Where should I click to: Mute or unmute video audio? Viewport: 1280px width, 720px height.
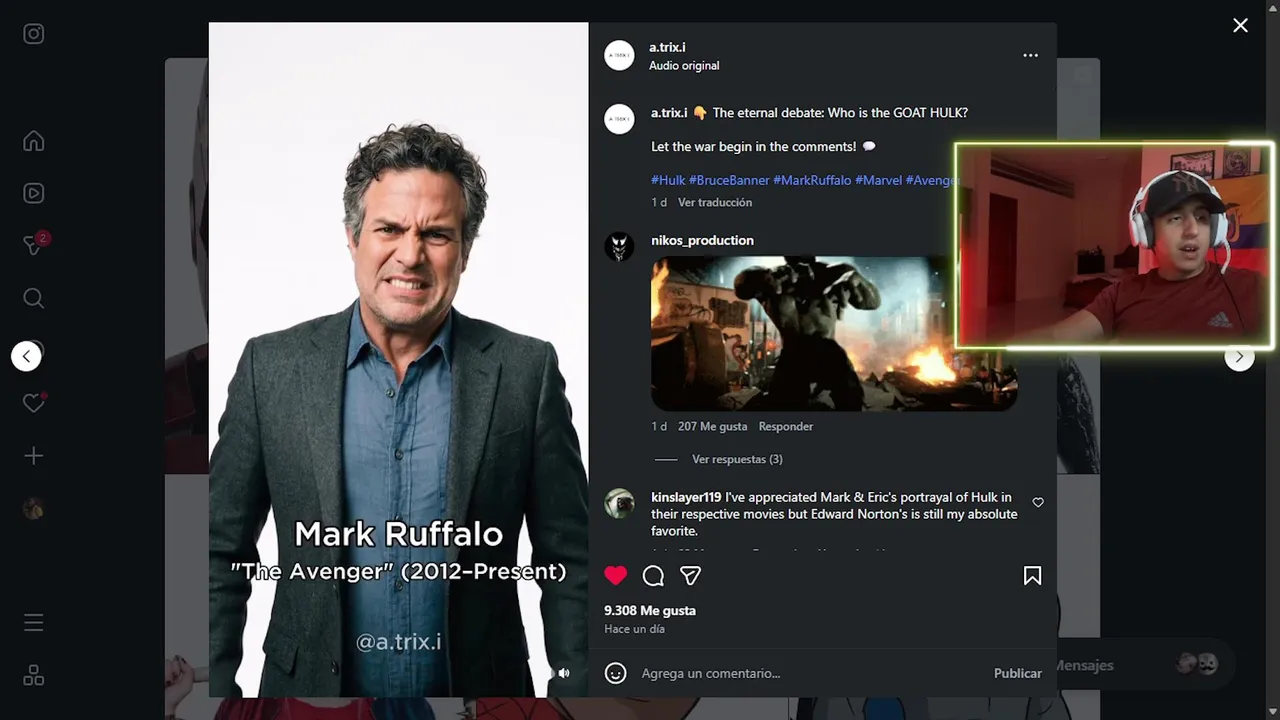point(564,674)
